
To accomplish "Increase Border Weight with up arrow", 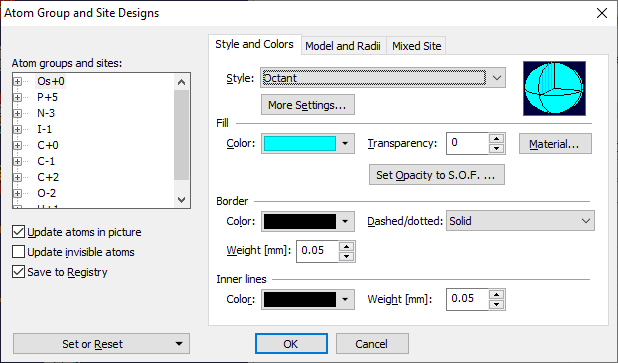I will click(x=346, y=246).
